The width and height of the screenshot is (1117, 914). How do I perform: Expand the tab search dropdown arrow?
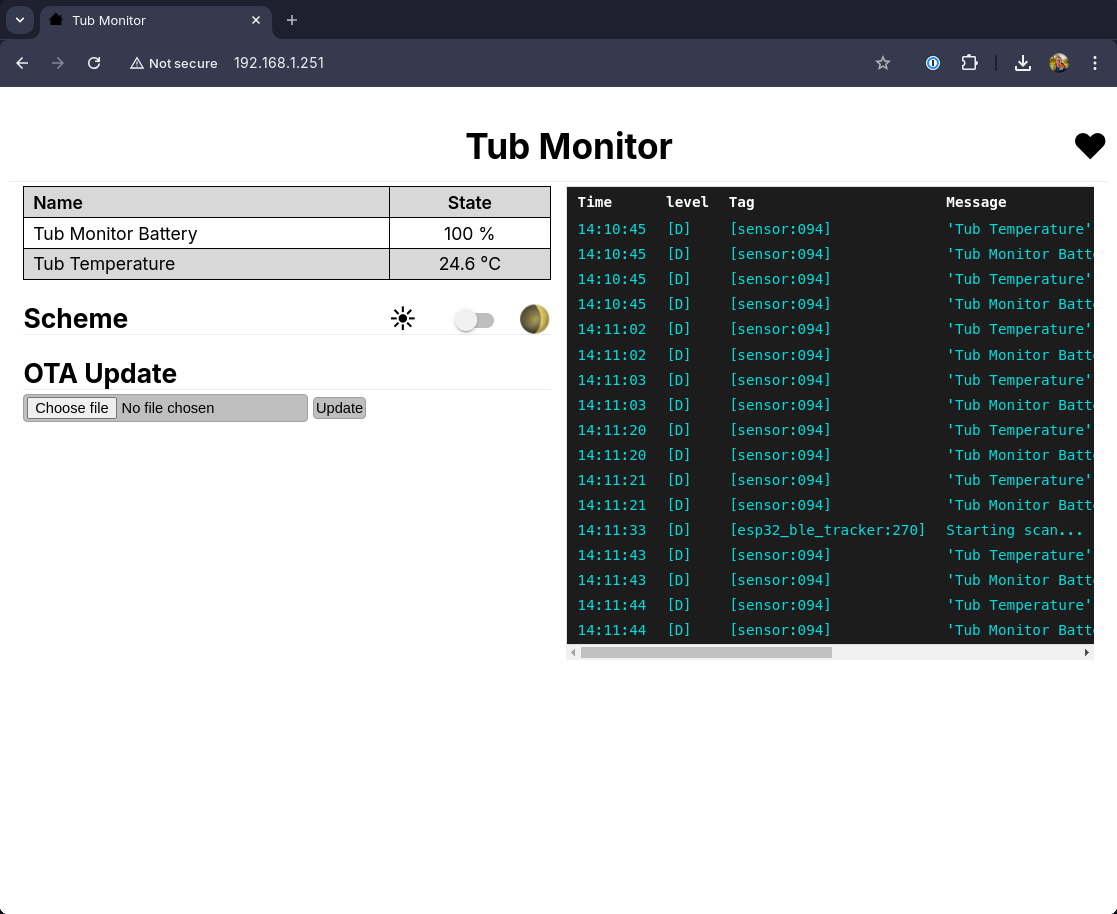click(x=19, y=20)
